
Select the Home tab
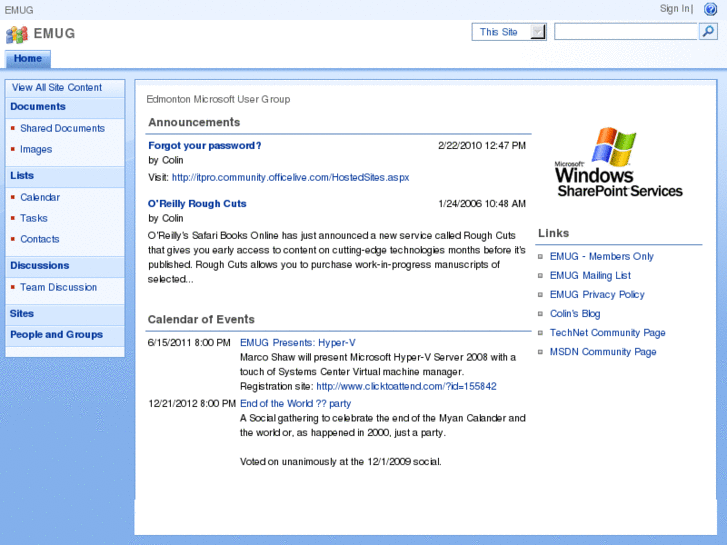coord(28,59)
